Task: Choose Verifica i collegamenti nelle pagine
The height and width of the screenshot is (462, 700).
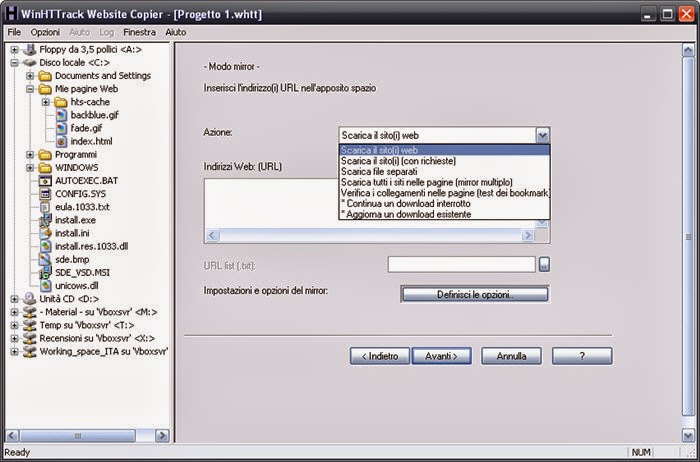Action: pos(444,193)
